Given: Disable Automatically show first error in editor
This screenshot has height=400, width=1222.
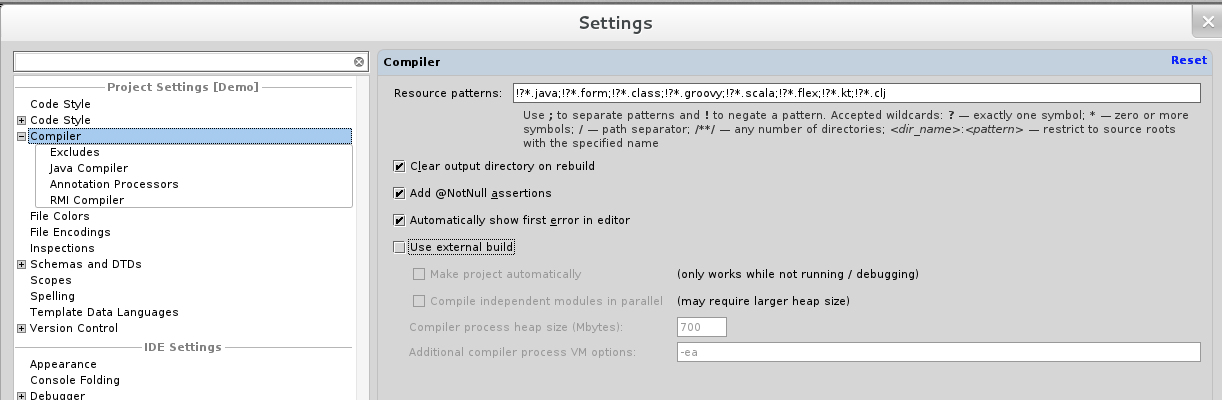Looking at the screenshot, I should point(400,220).
